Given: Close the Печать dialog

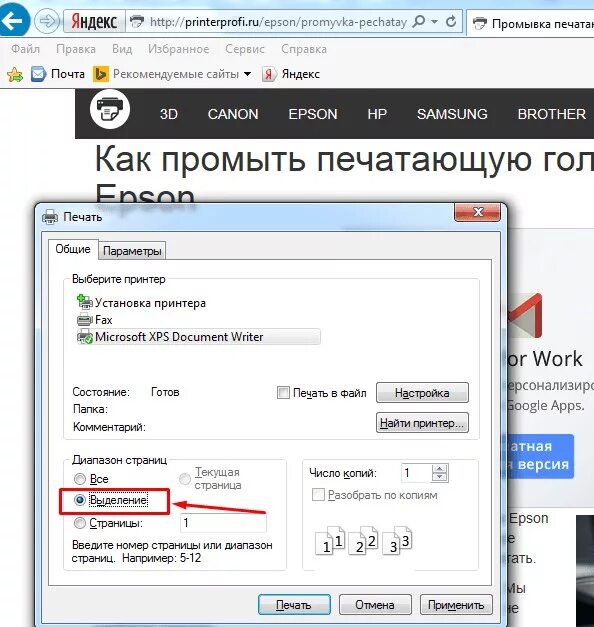Looking at the screenshot, I should (477, 212).
